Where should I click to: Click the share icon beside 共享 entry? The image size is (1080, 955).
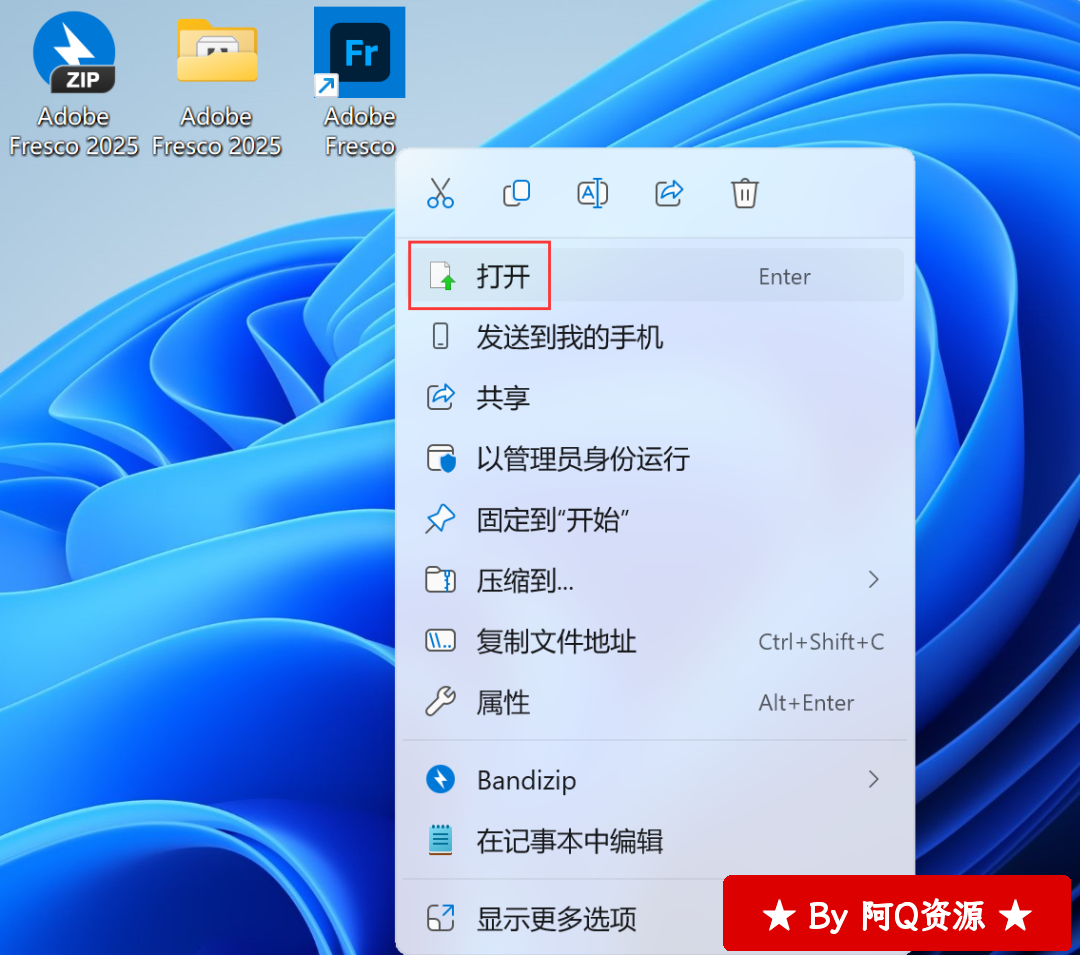(x=440, y=397)
